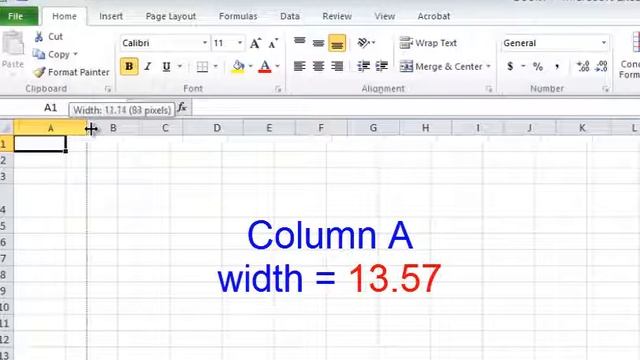Align text left
The image size is (640, 360).
300,66
